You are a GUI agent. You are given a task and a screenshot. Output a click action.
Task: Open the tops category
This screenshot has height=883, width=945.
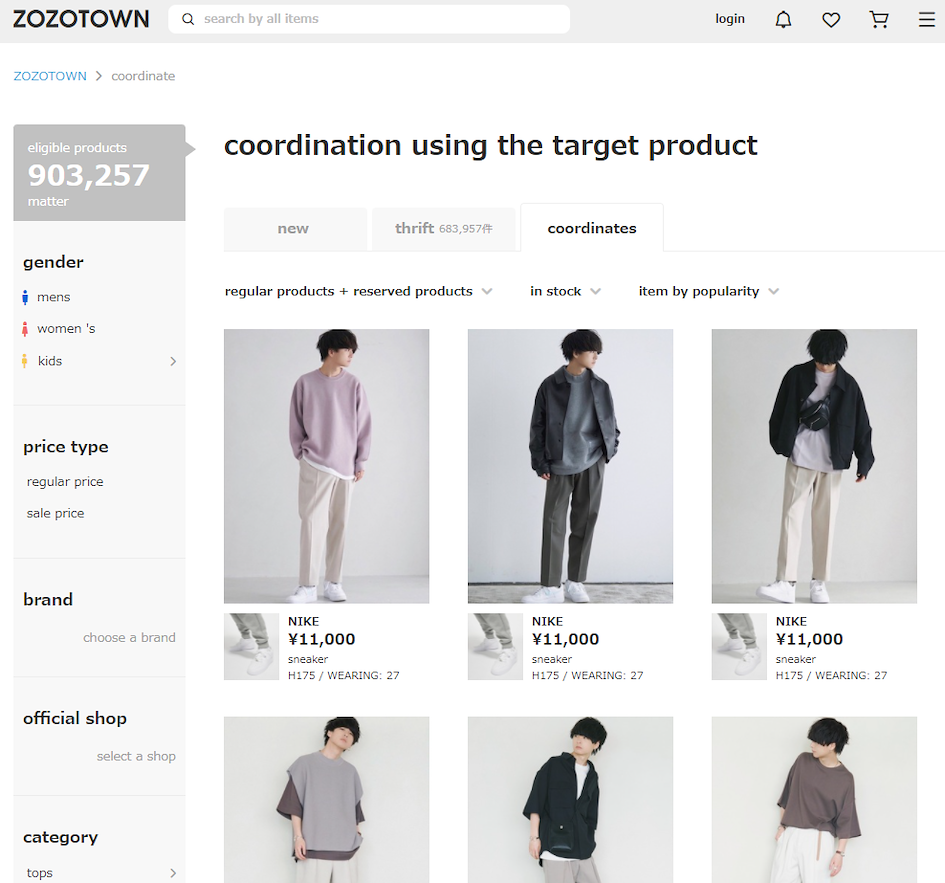point(40,873)
